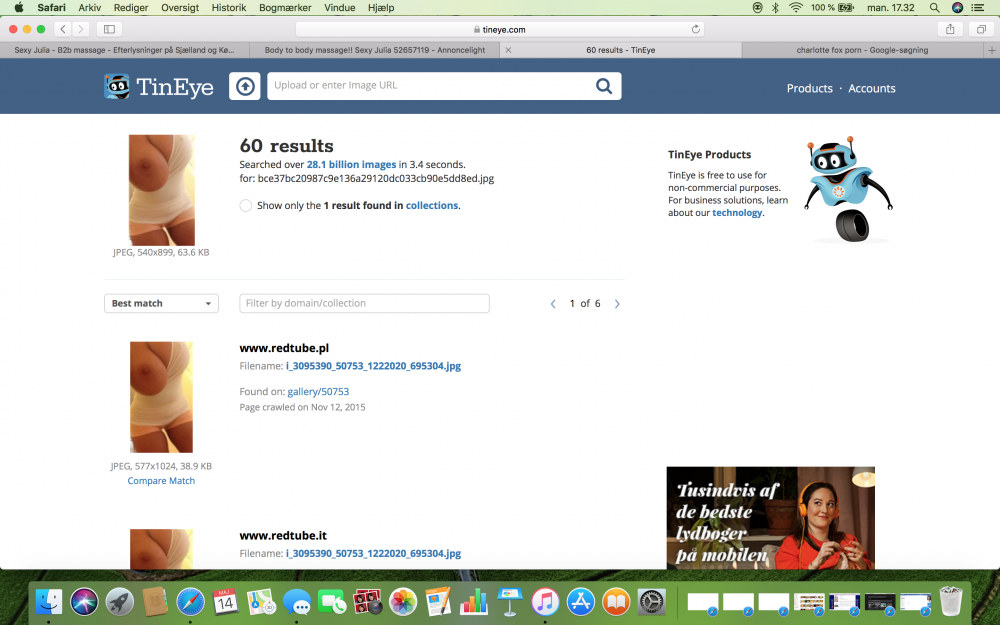This screenshot has width=1000, height=625.
Task: Open the Bogmærker menu
Action: pos(285,8)
